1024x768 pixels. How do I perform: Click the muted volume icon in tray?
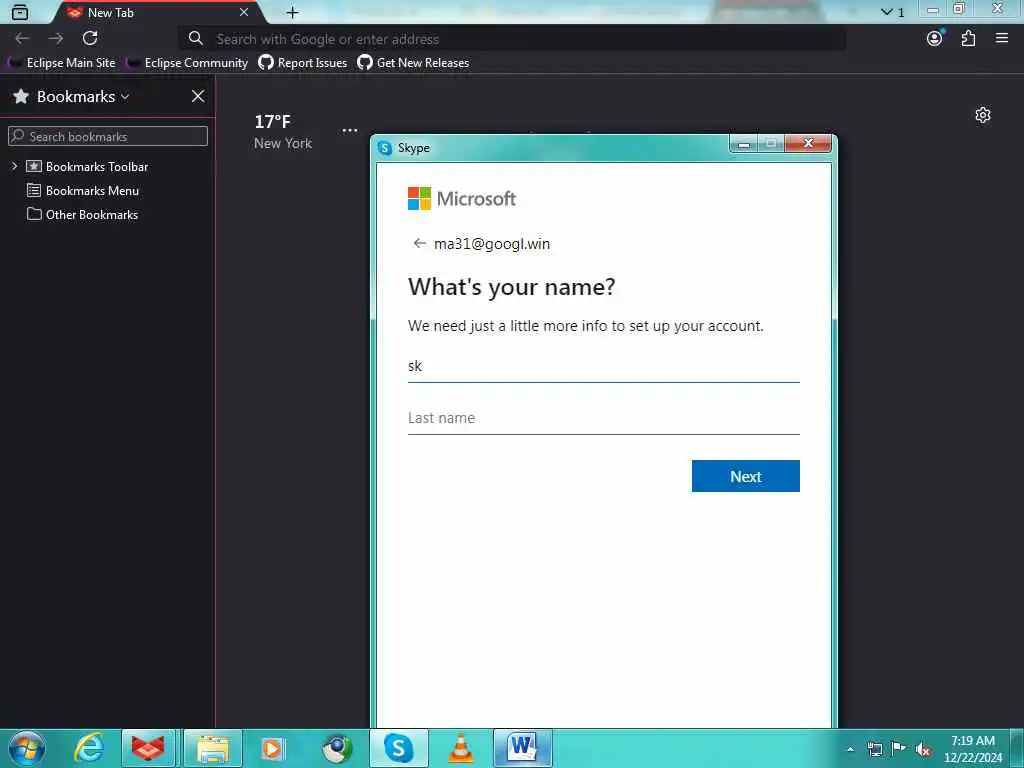point(923,750)
